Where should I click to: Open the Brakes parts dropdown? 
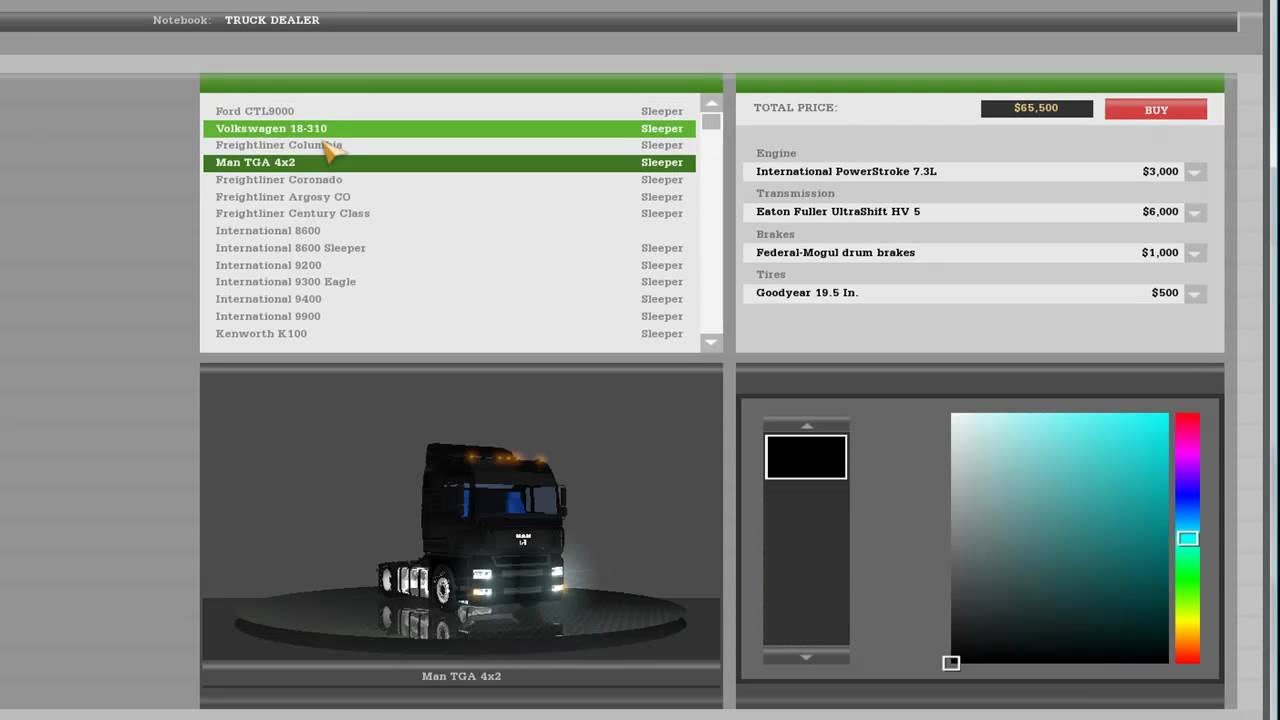(1194, 253)
